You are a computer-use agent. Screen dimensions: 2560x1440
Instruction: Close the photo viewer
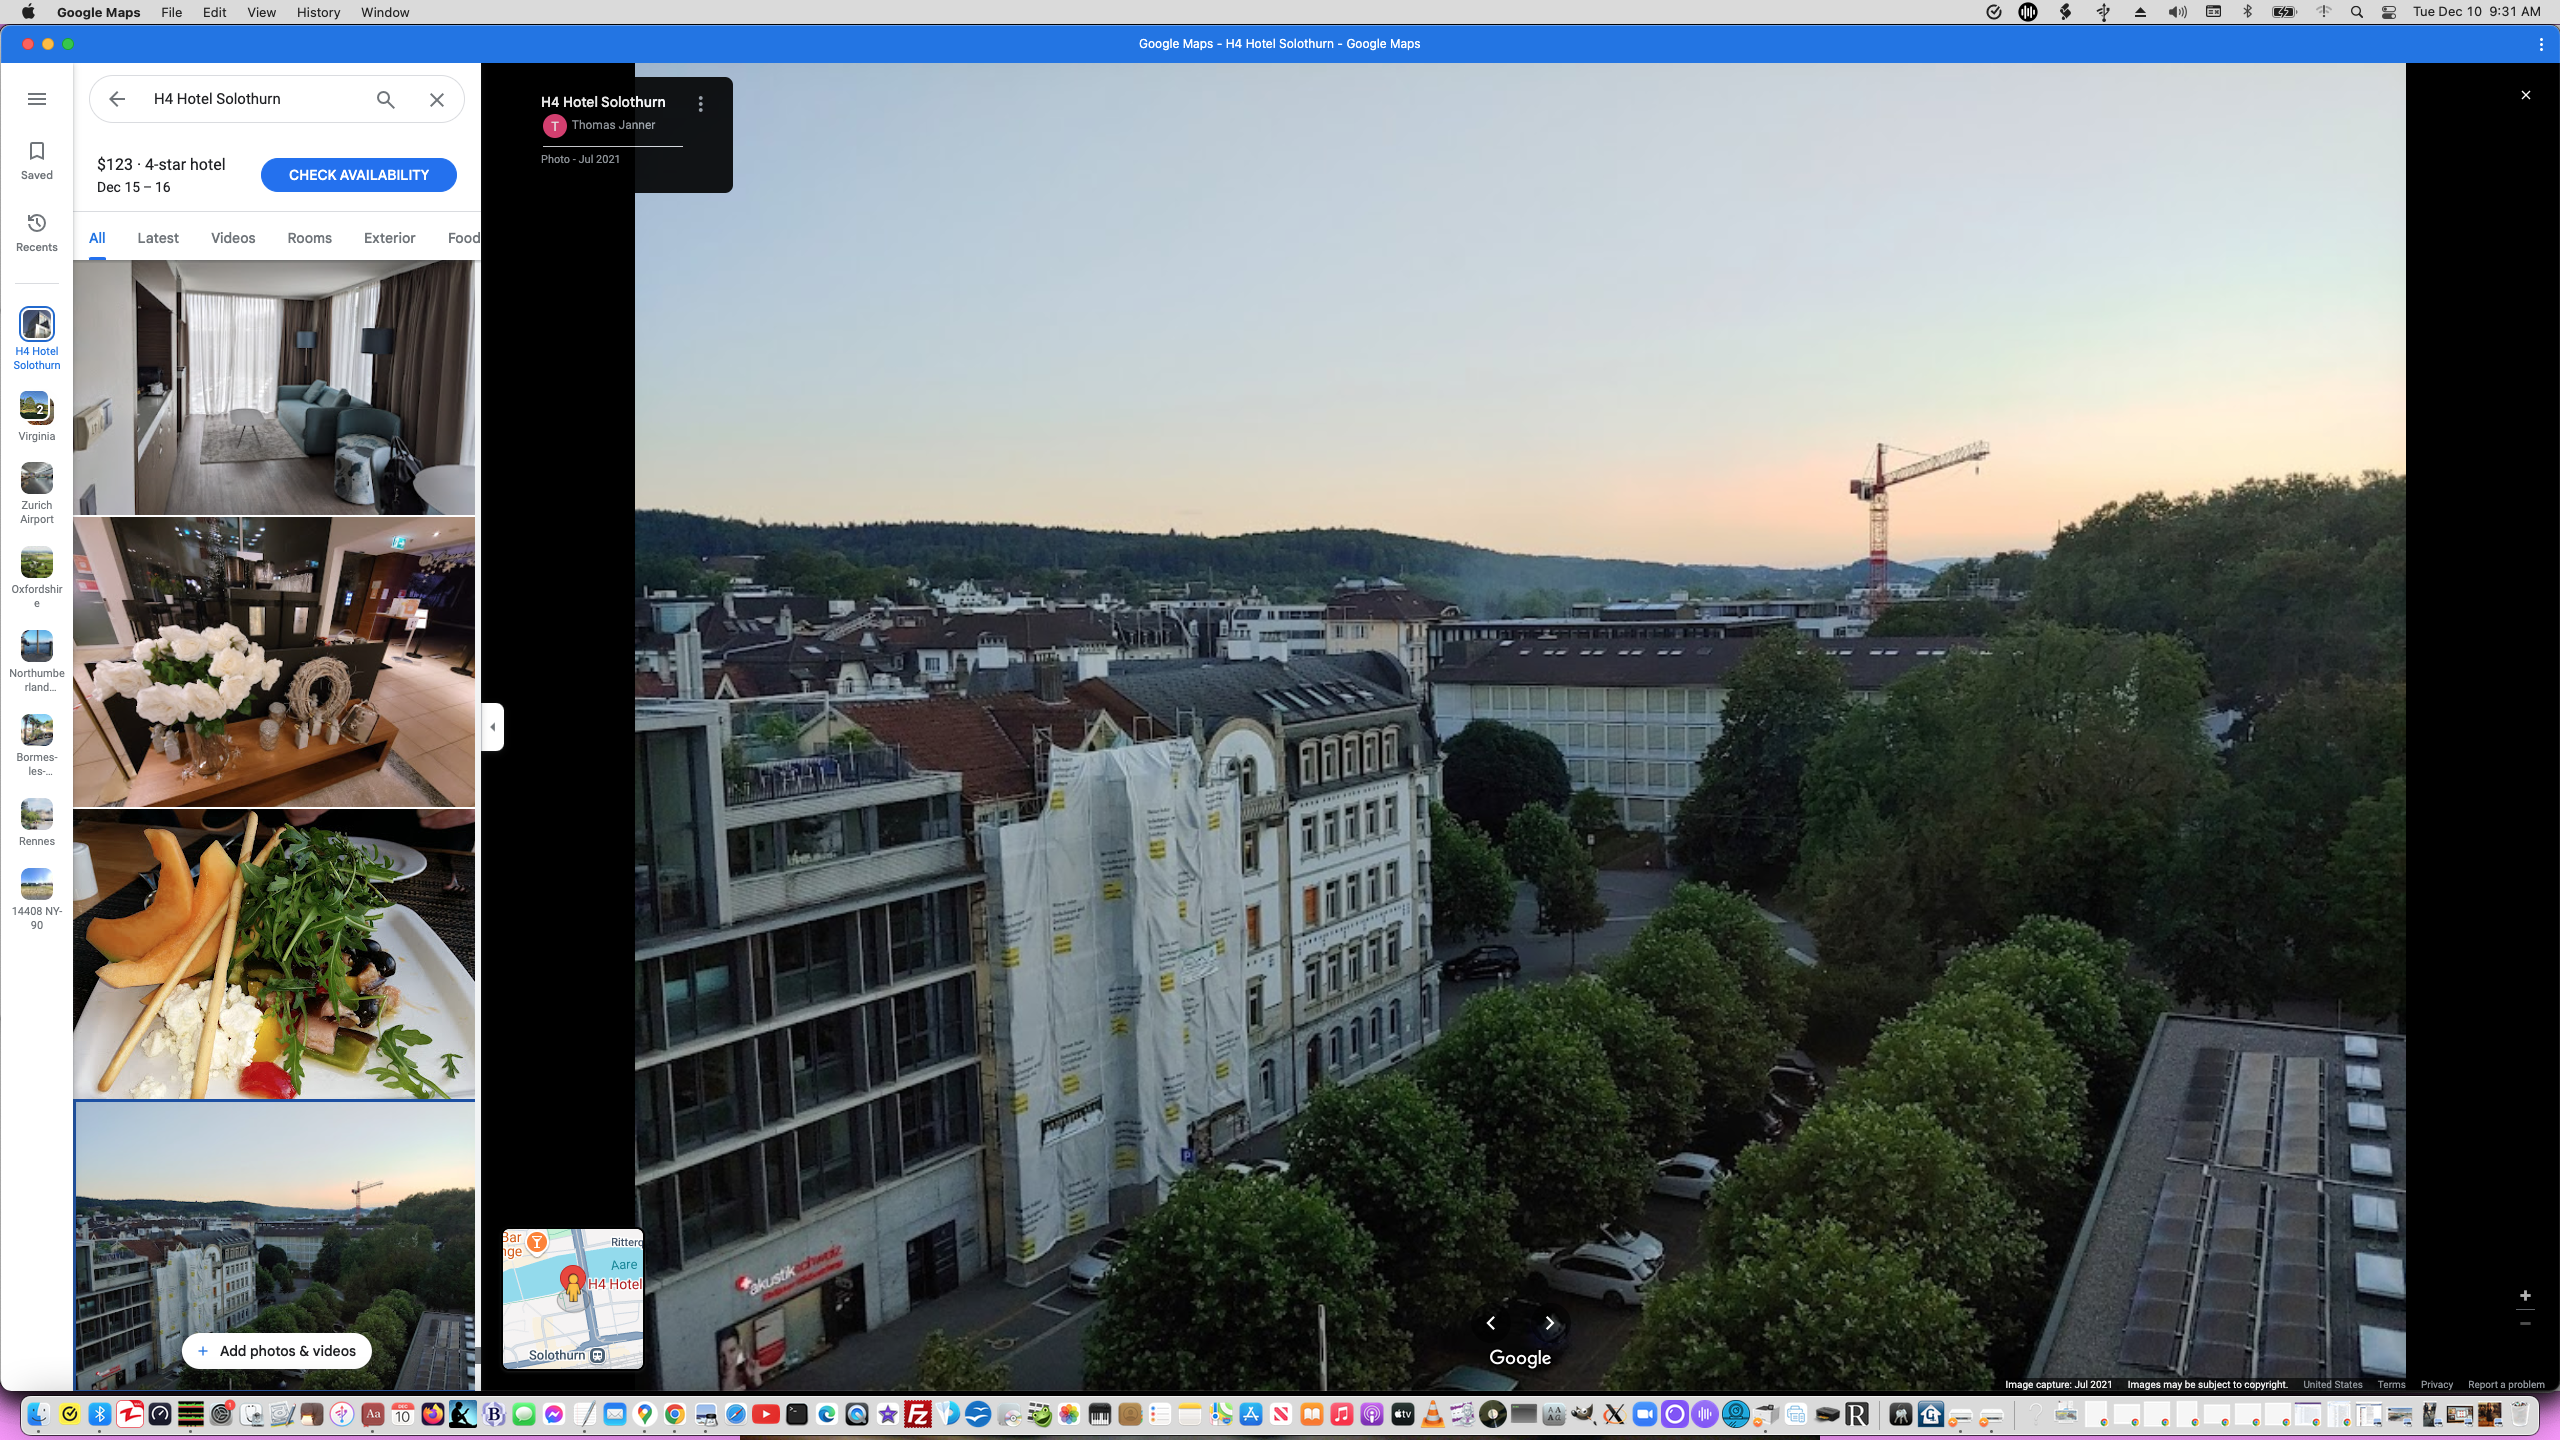(2525, 95)
